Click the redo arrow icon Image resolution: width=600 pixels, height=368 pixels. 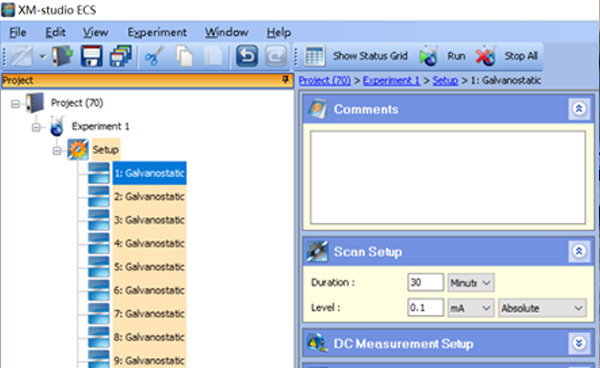tap(276, 56)
